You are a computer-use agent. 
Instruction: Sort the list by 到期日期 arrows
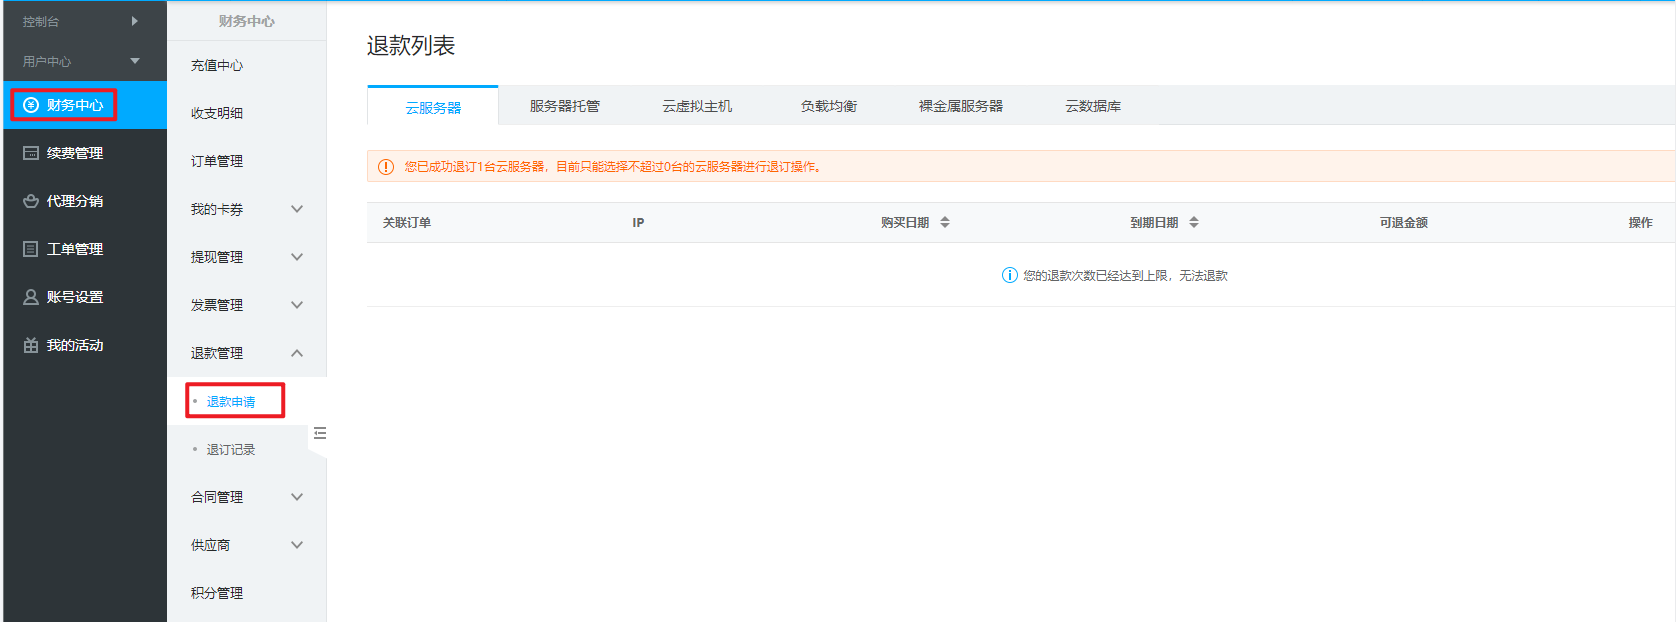pos(1194,222)
